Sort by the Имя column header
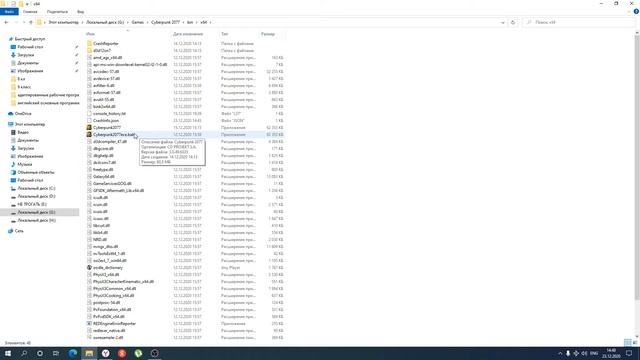Image resolution: width=640 pixels, height=360 pixels. click(x=90, y=34)
